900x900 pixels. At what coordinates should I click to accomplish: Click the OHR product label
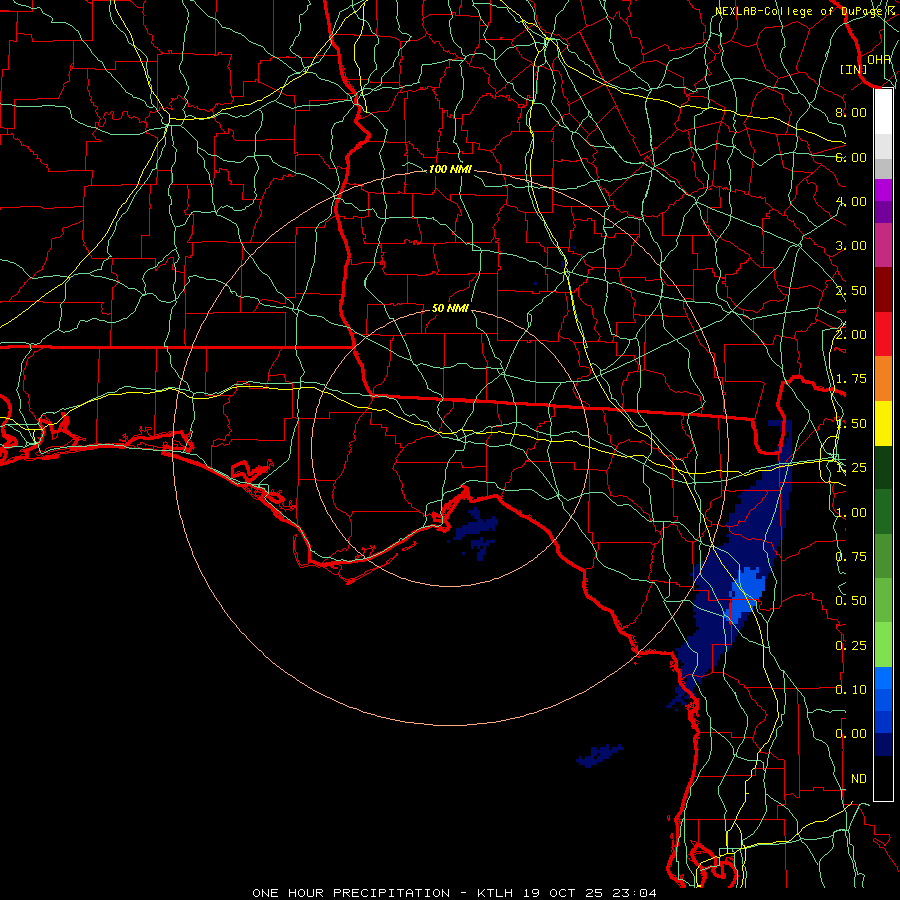879,59
